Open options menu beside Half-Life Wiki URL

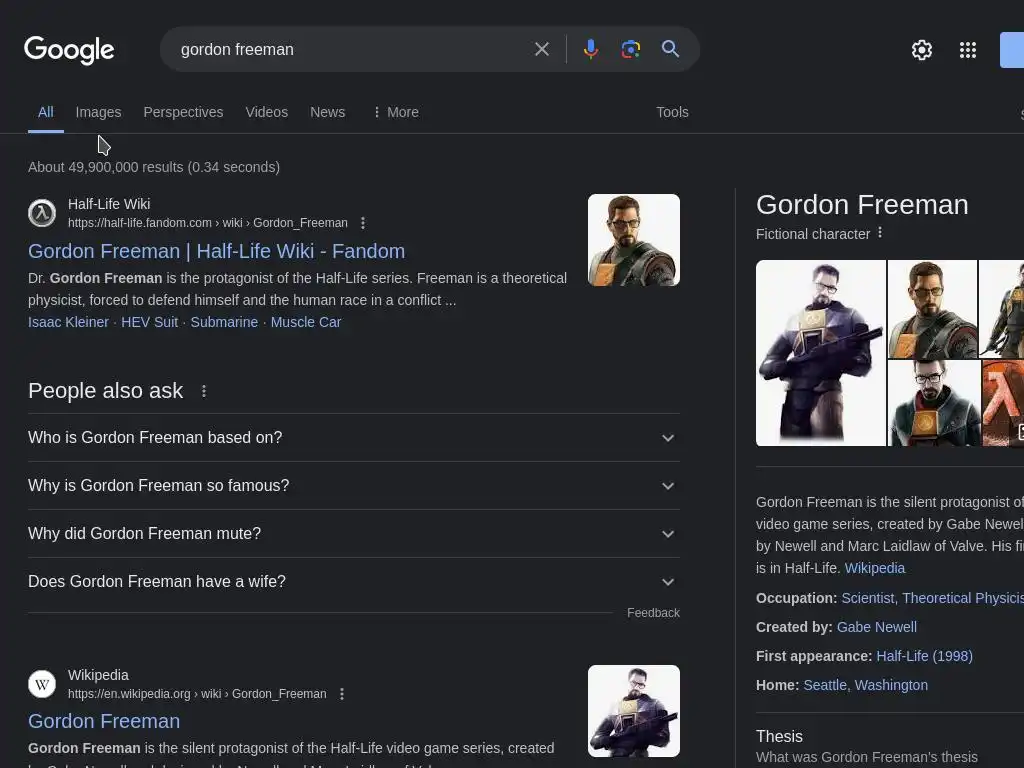[x=363, y=223]
